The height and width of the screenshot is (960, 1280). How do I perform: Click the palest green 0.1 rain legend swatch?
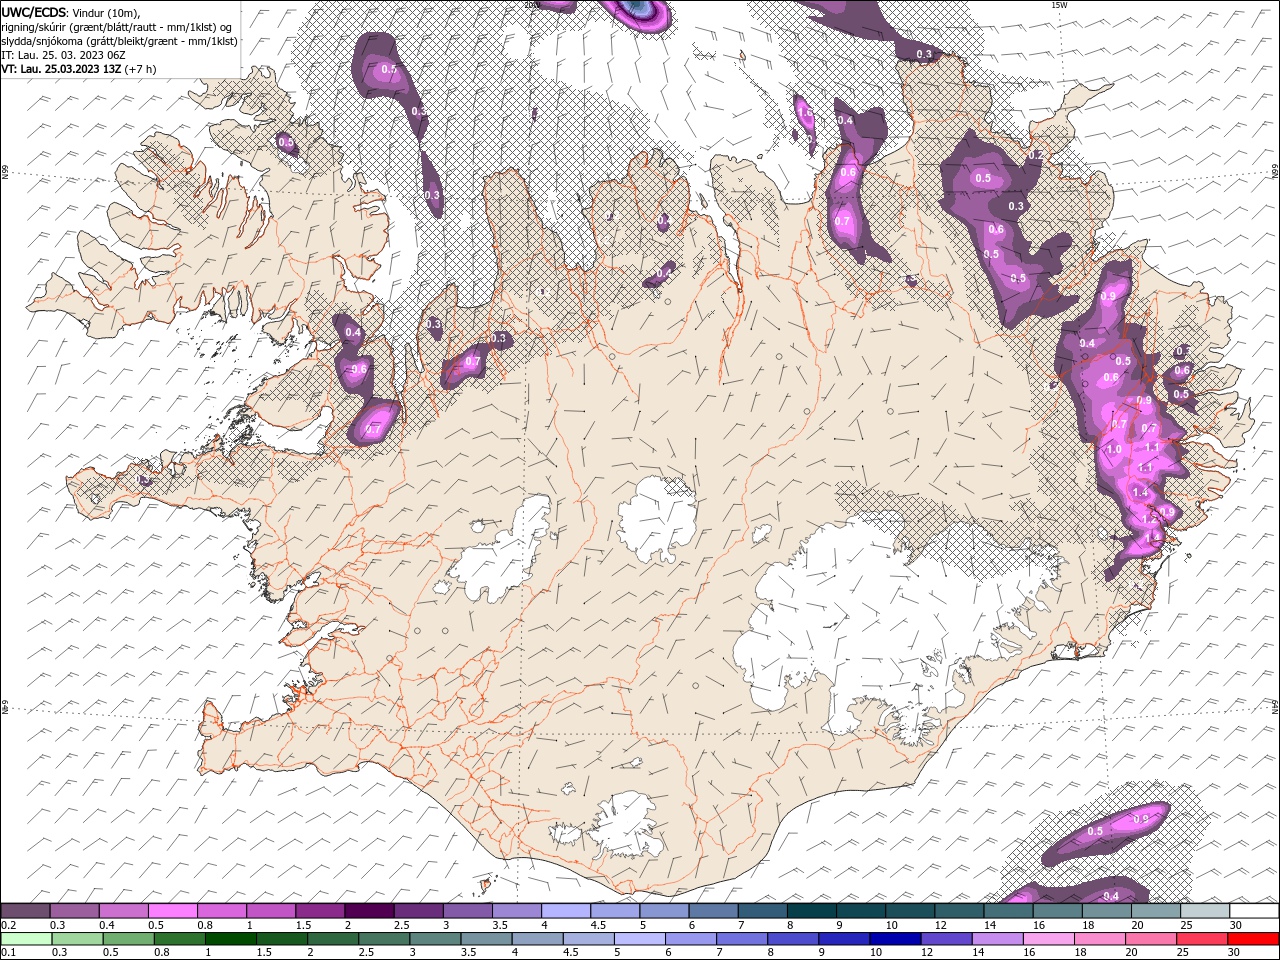(25, 938)
